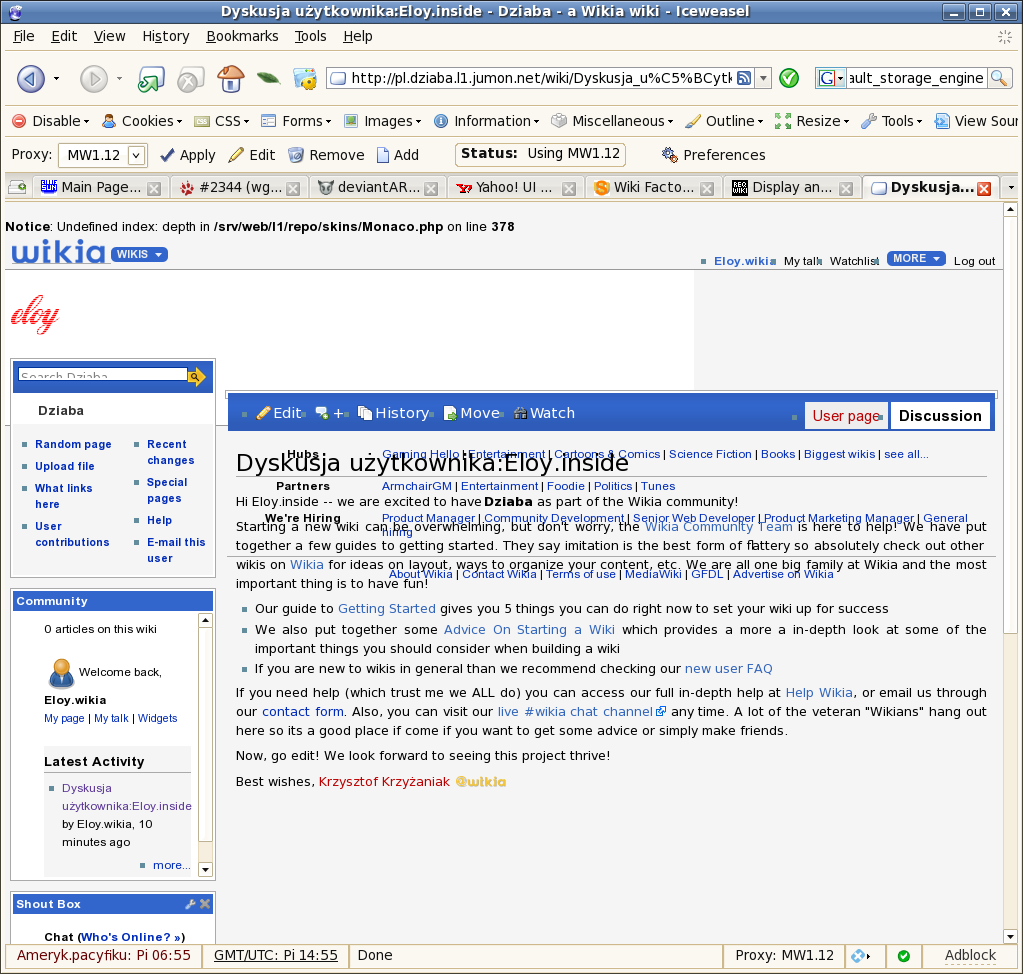Image resolution: width=1023 pixels, height=974 pixels.
Task: Click the page History action
Action: [x=393, y=413]
